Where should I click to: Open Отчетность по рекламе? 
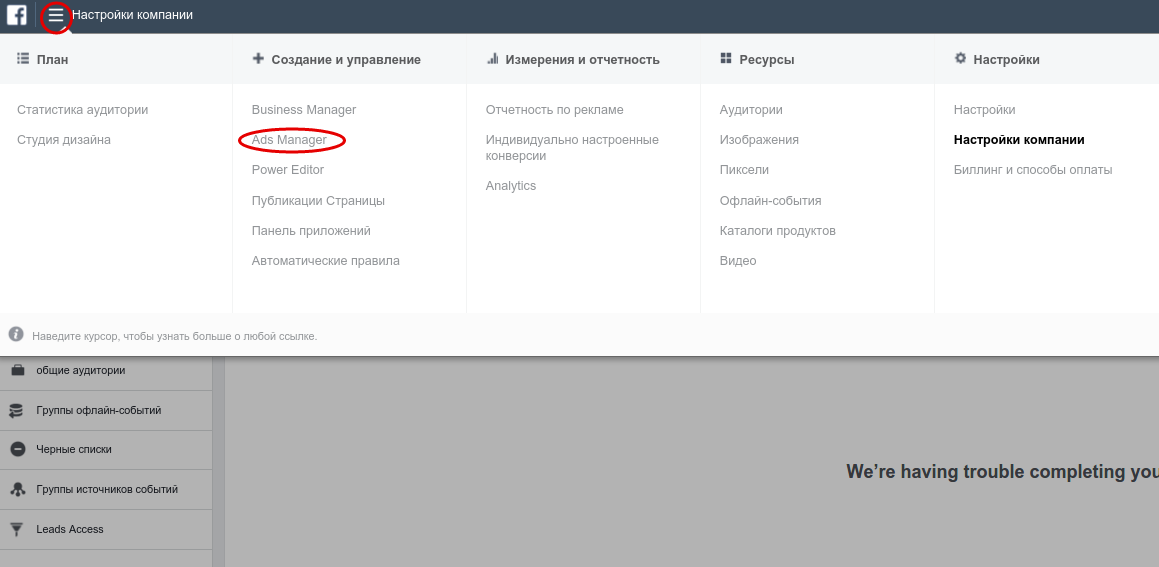tap(554, 109)
